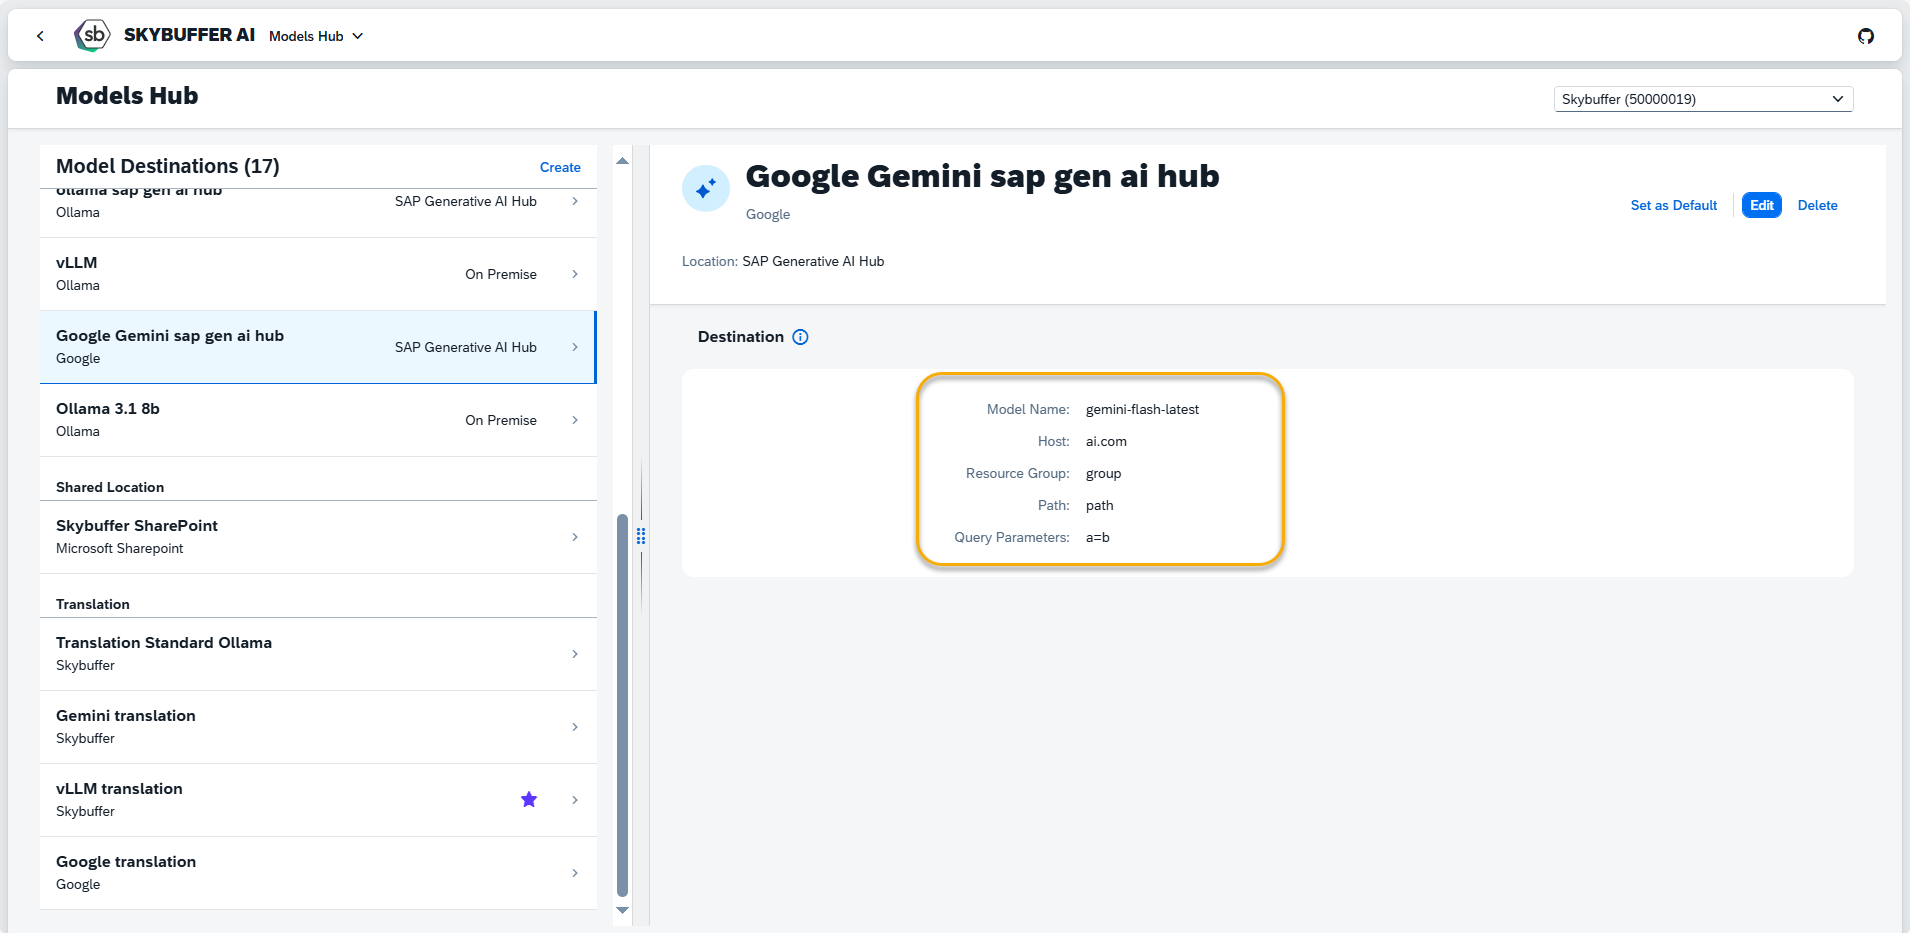The image size is (1910, 933).
Task: Click the scroll up arrow of list
Action: coord(622,161)
